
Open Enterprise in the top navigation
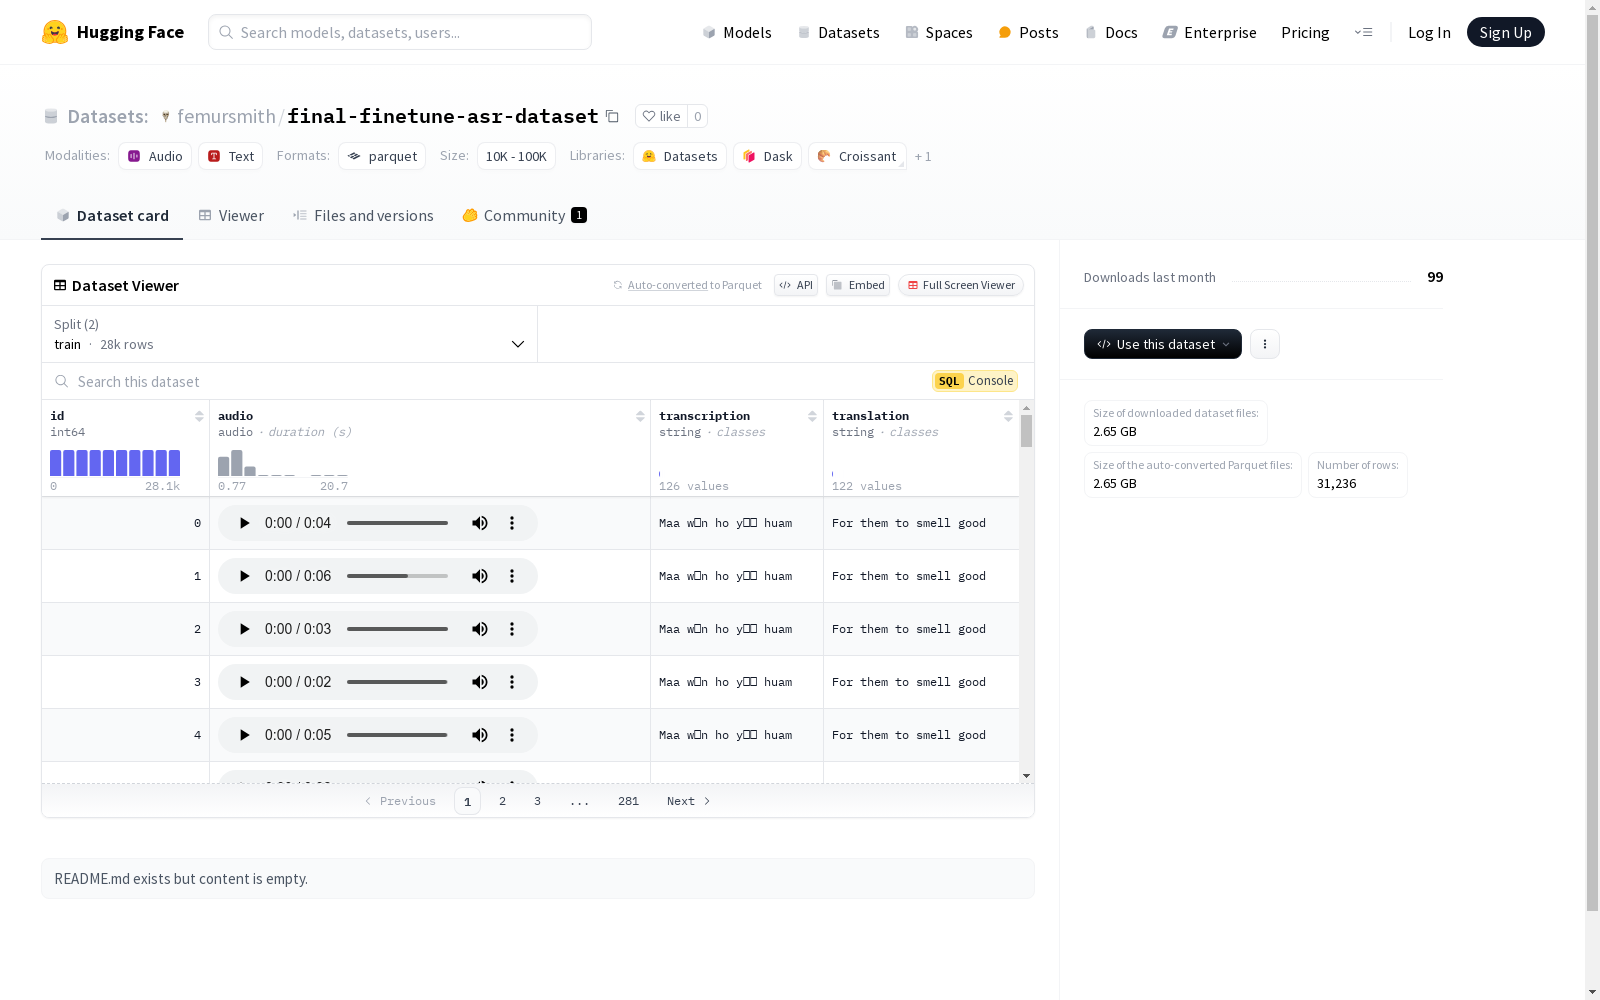[x=1210, y=33]
